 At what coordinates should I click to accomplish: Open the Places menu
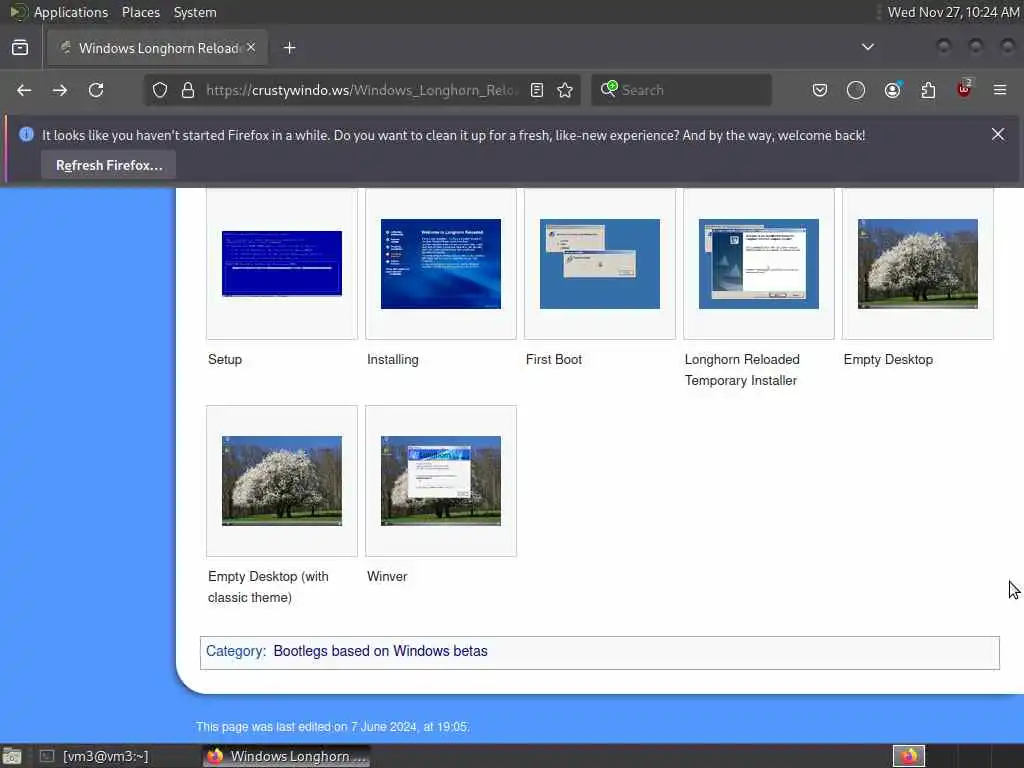[x=140, y=12]
